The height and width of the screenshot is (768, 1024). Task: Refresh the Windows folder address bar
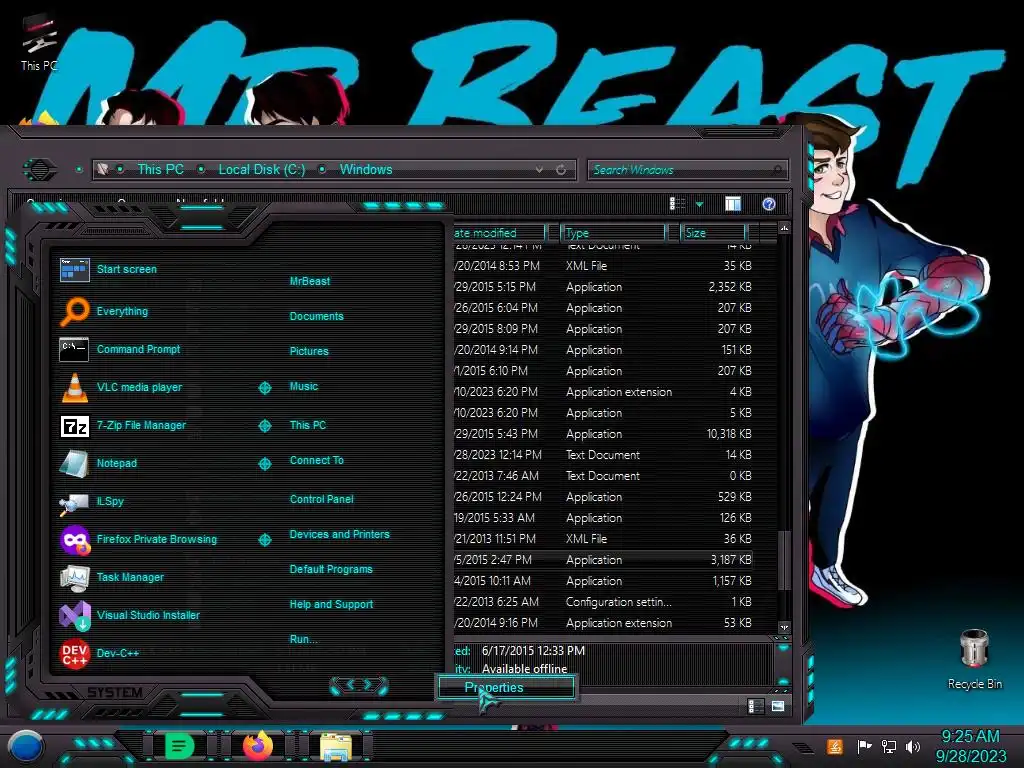click(x=561, y=170)
